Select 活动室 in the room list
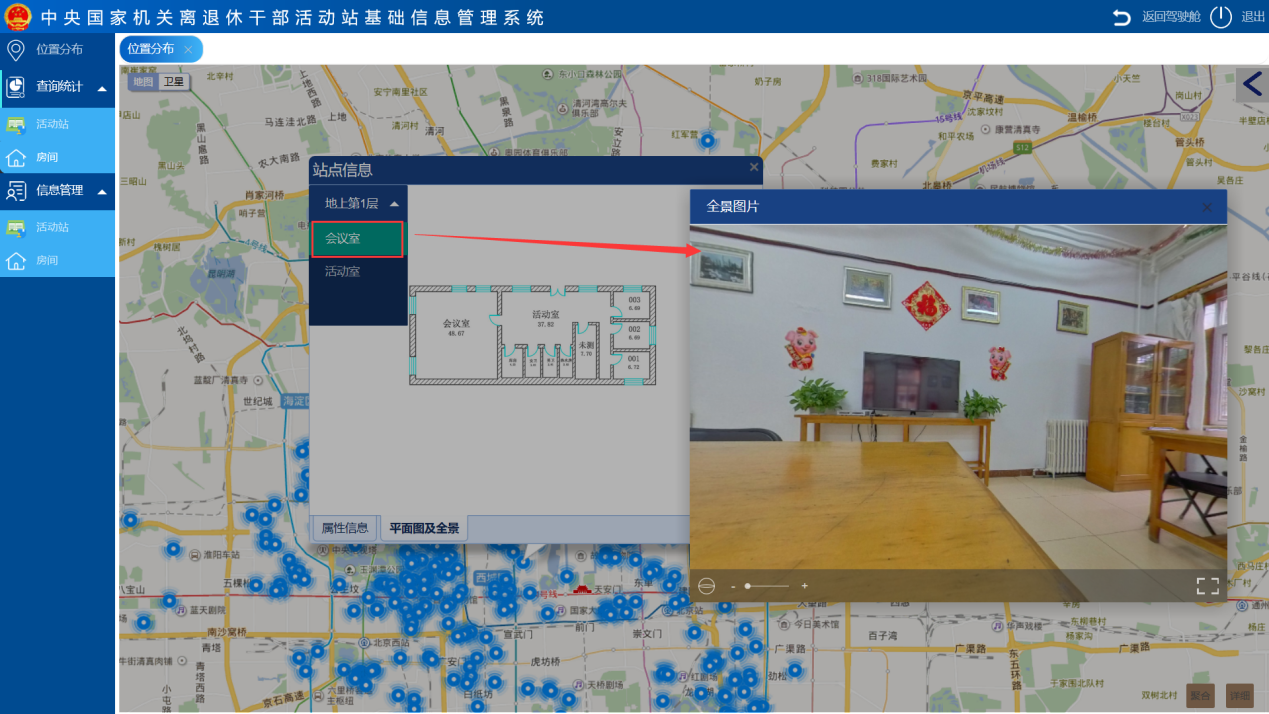The image size is (1269, 714). pyautogui.click(x=343, y=271)
